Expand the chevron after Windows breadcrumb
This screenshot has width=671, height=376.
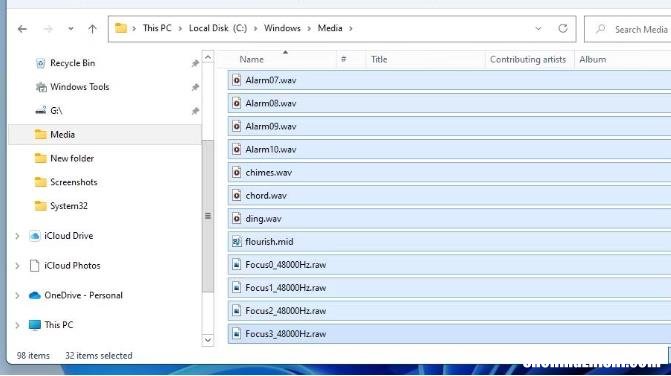coord(309,29)
